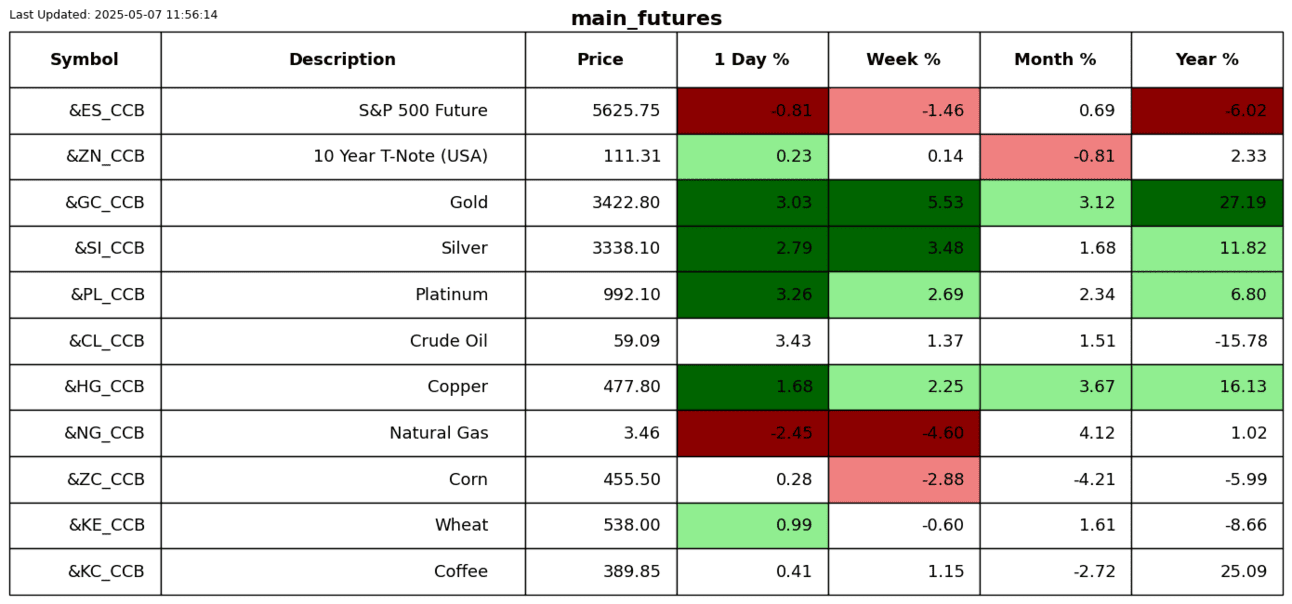The width and height of the screenshot is (1292, 604).
Task: Click the &NG_CCB symbol cell
Action: (x=105, y=433)
